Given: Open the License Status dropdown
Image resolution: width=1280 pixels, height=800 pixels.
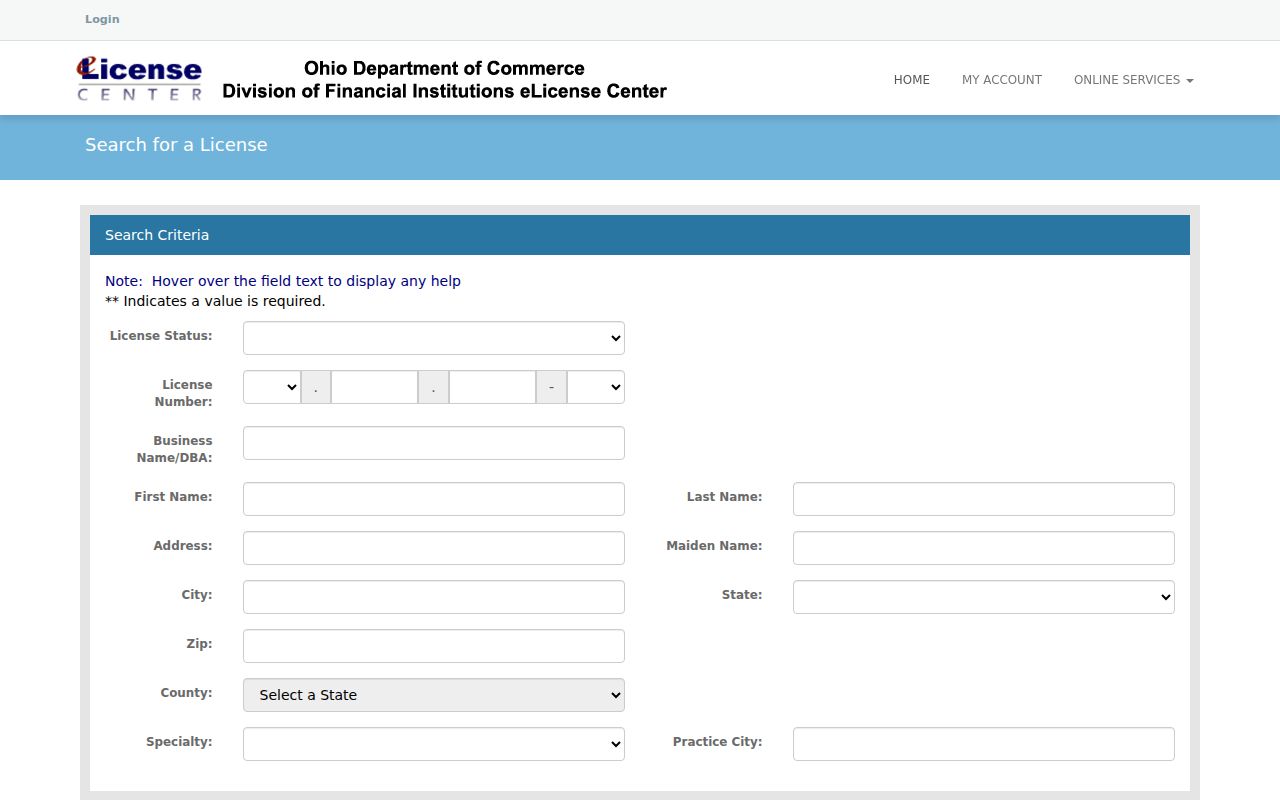Looking at the screenshot, I should click(434, 338).
